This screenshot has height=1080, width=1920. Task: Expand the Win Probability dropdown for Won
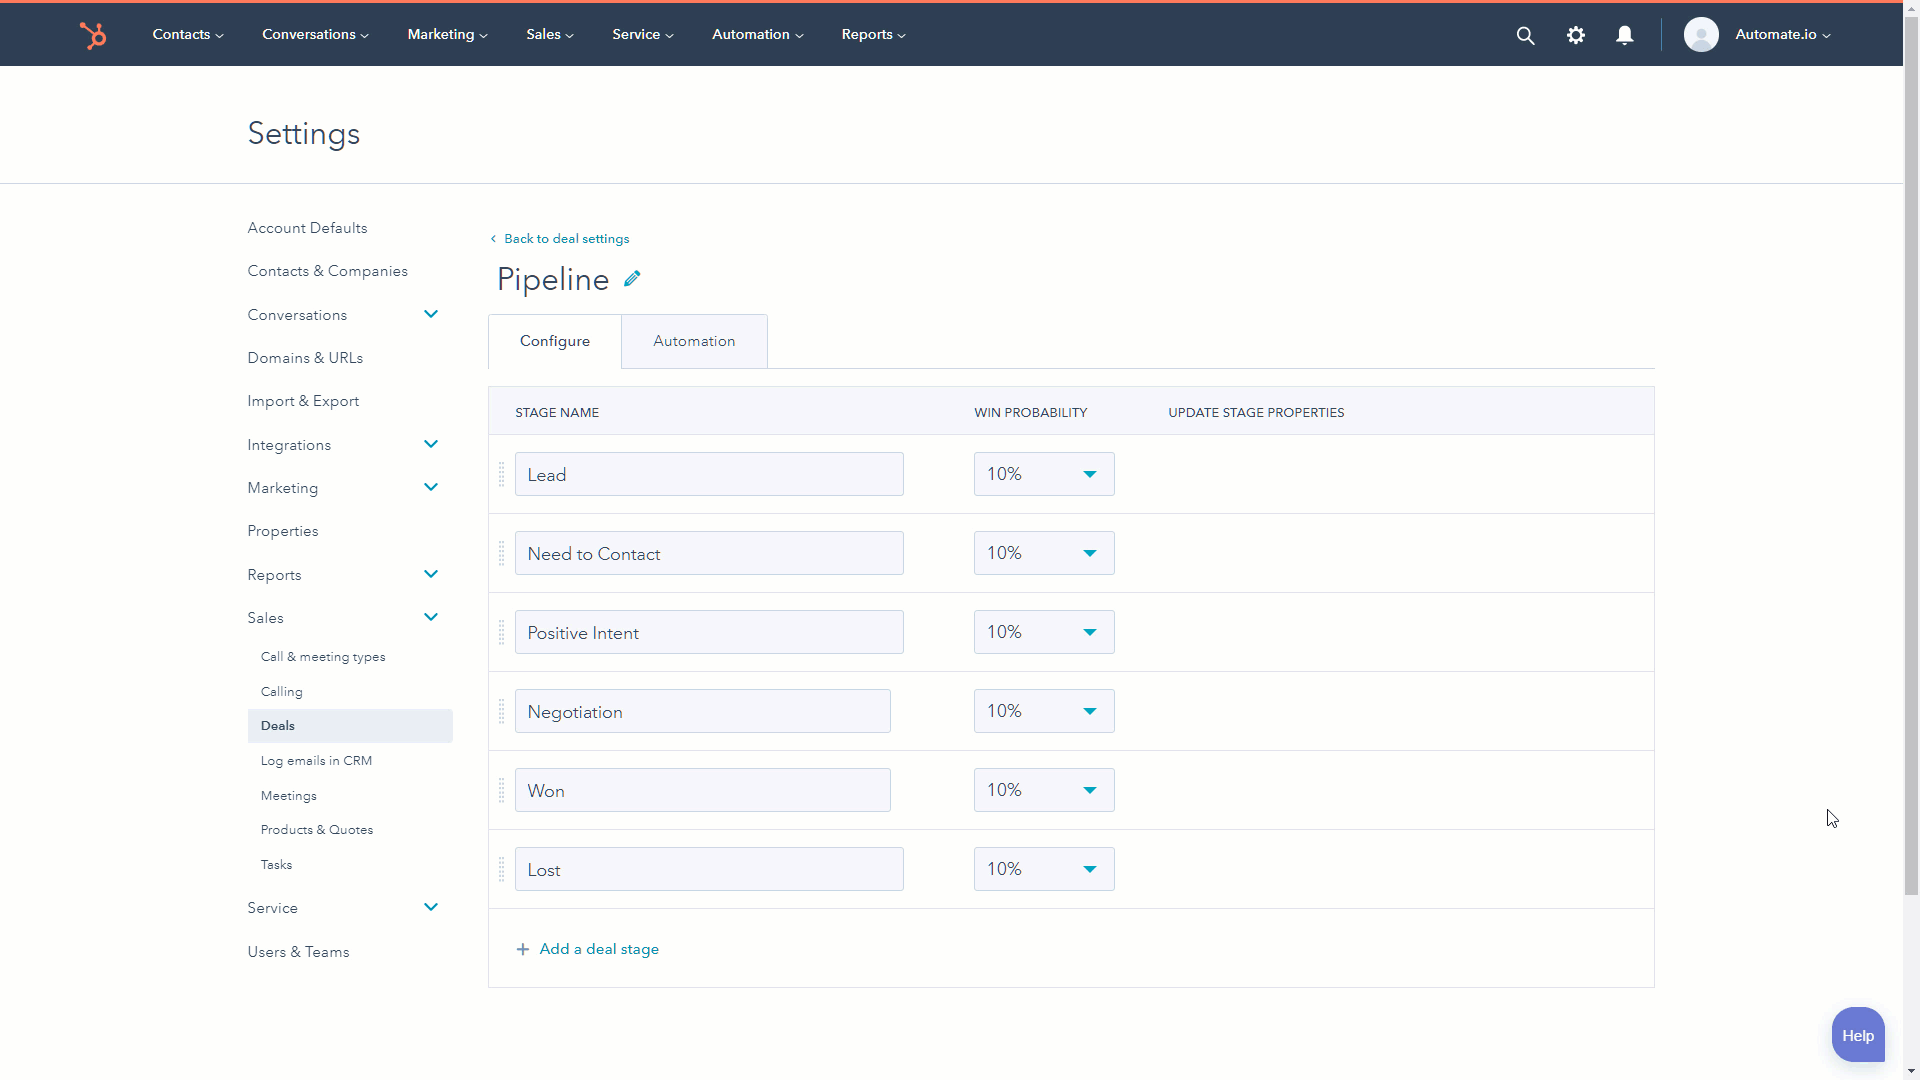[x=1089, y=790]
